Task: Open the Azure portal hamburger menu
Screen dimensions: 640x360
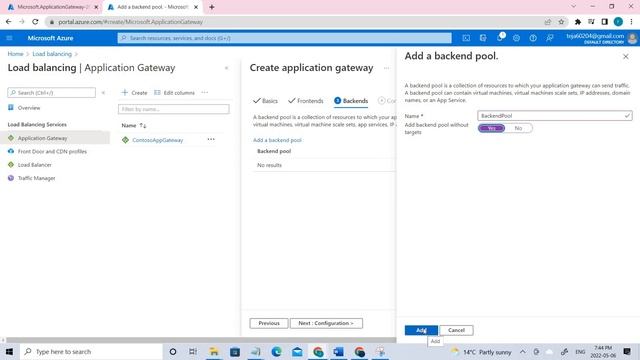Action: coord(9,38)
